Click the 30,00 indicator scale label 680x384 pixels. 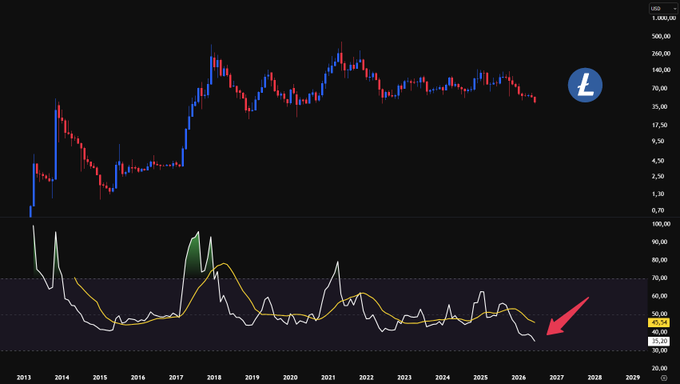coord(660,350)
